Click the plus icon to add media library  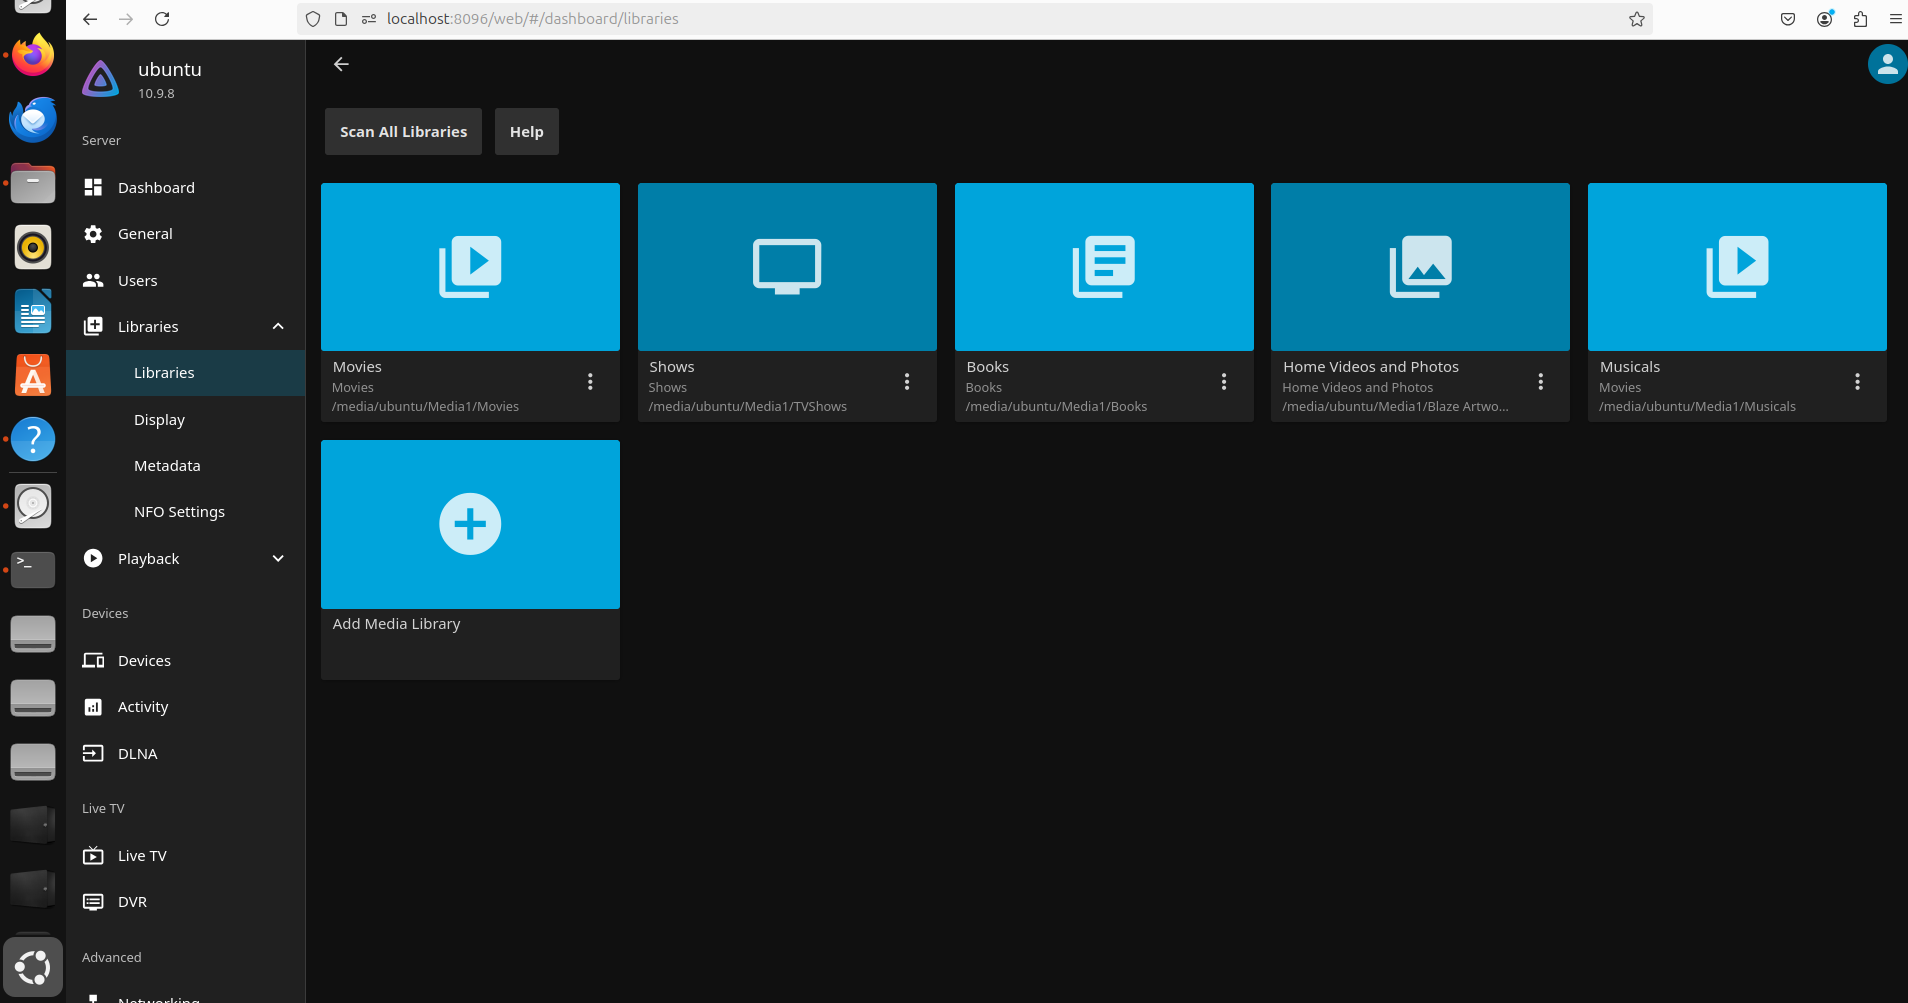pos(470,524)
